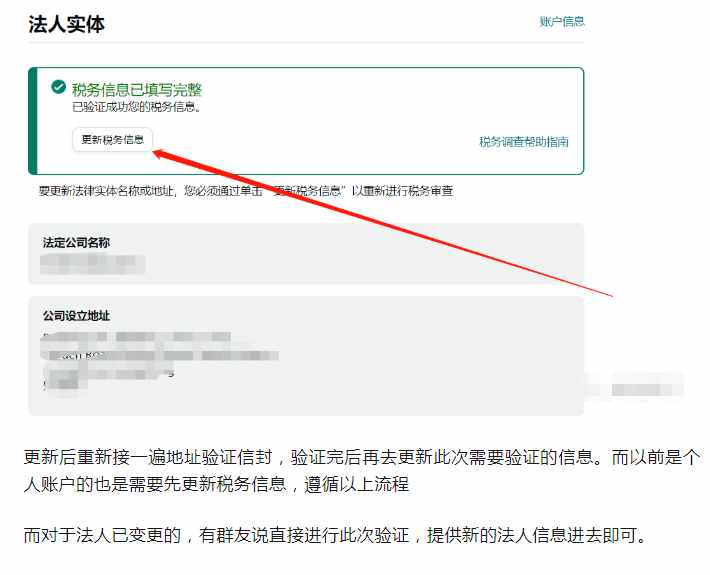Click the 公司设立地址 gray card area
Viewport: 710px width, 575px height.
(306, 356)
